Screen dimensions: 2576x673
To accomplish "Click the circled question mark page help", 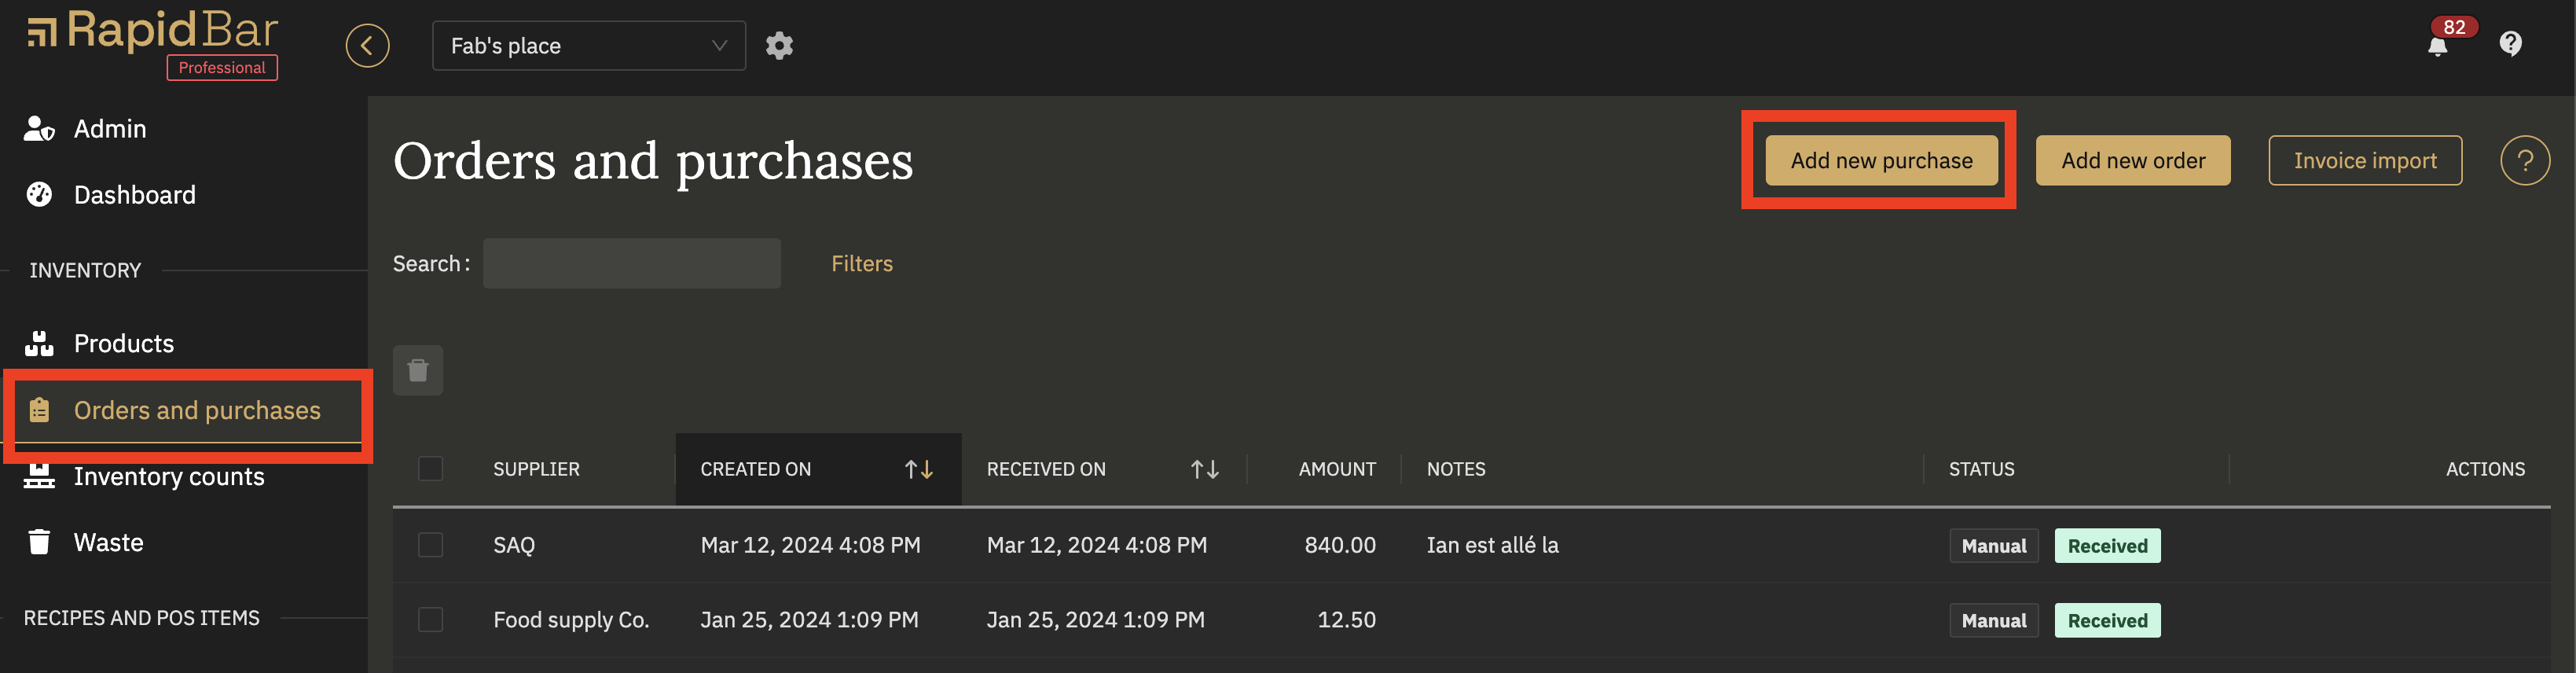I will tap(2524, 160).
